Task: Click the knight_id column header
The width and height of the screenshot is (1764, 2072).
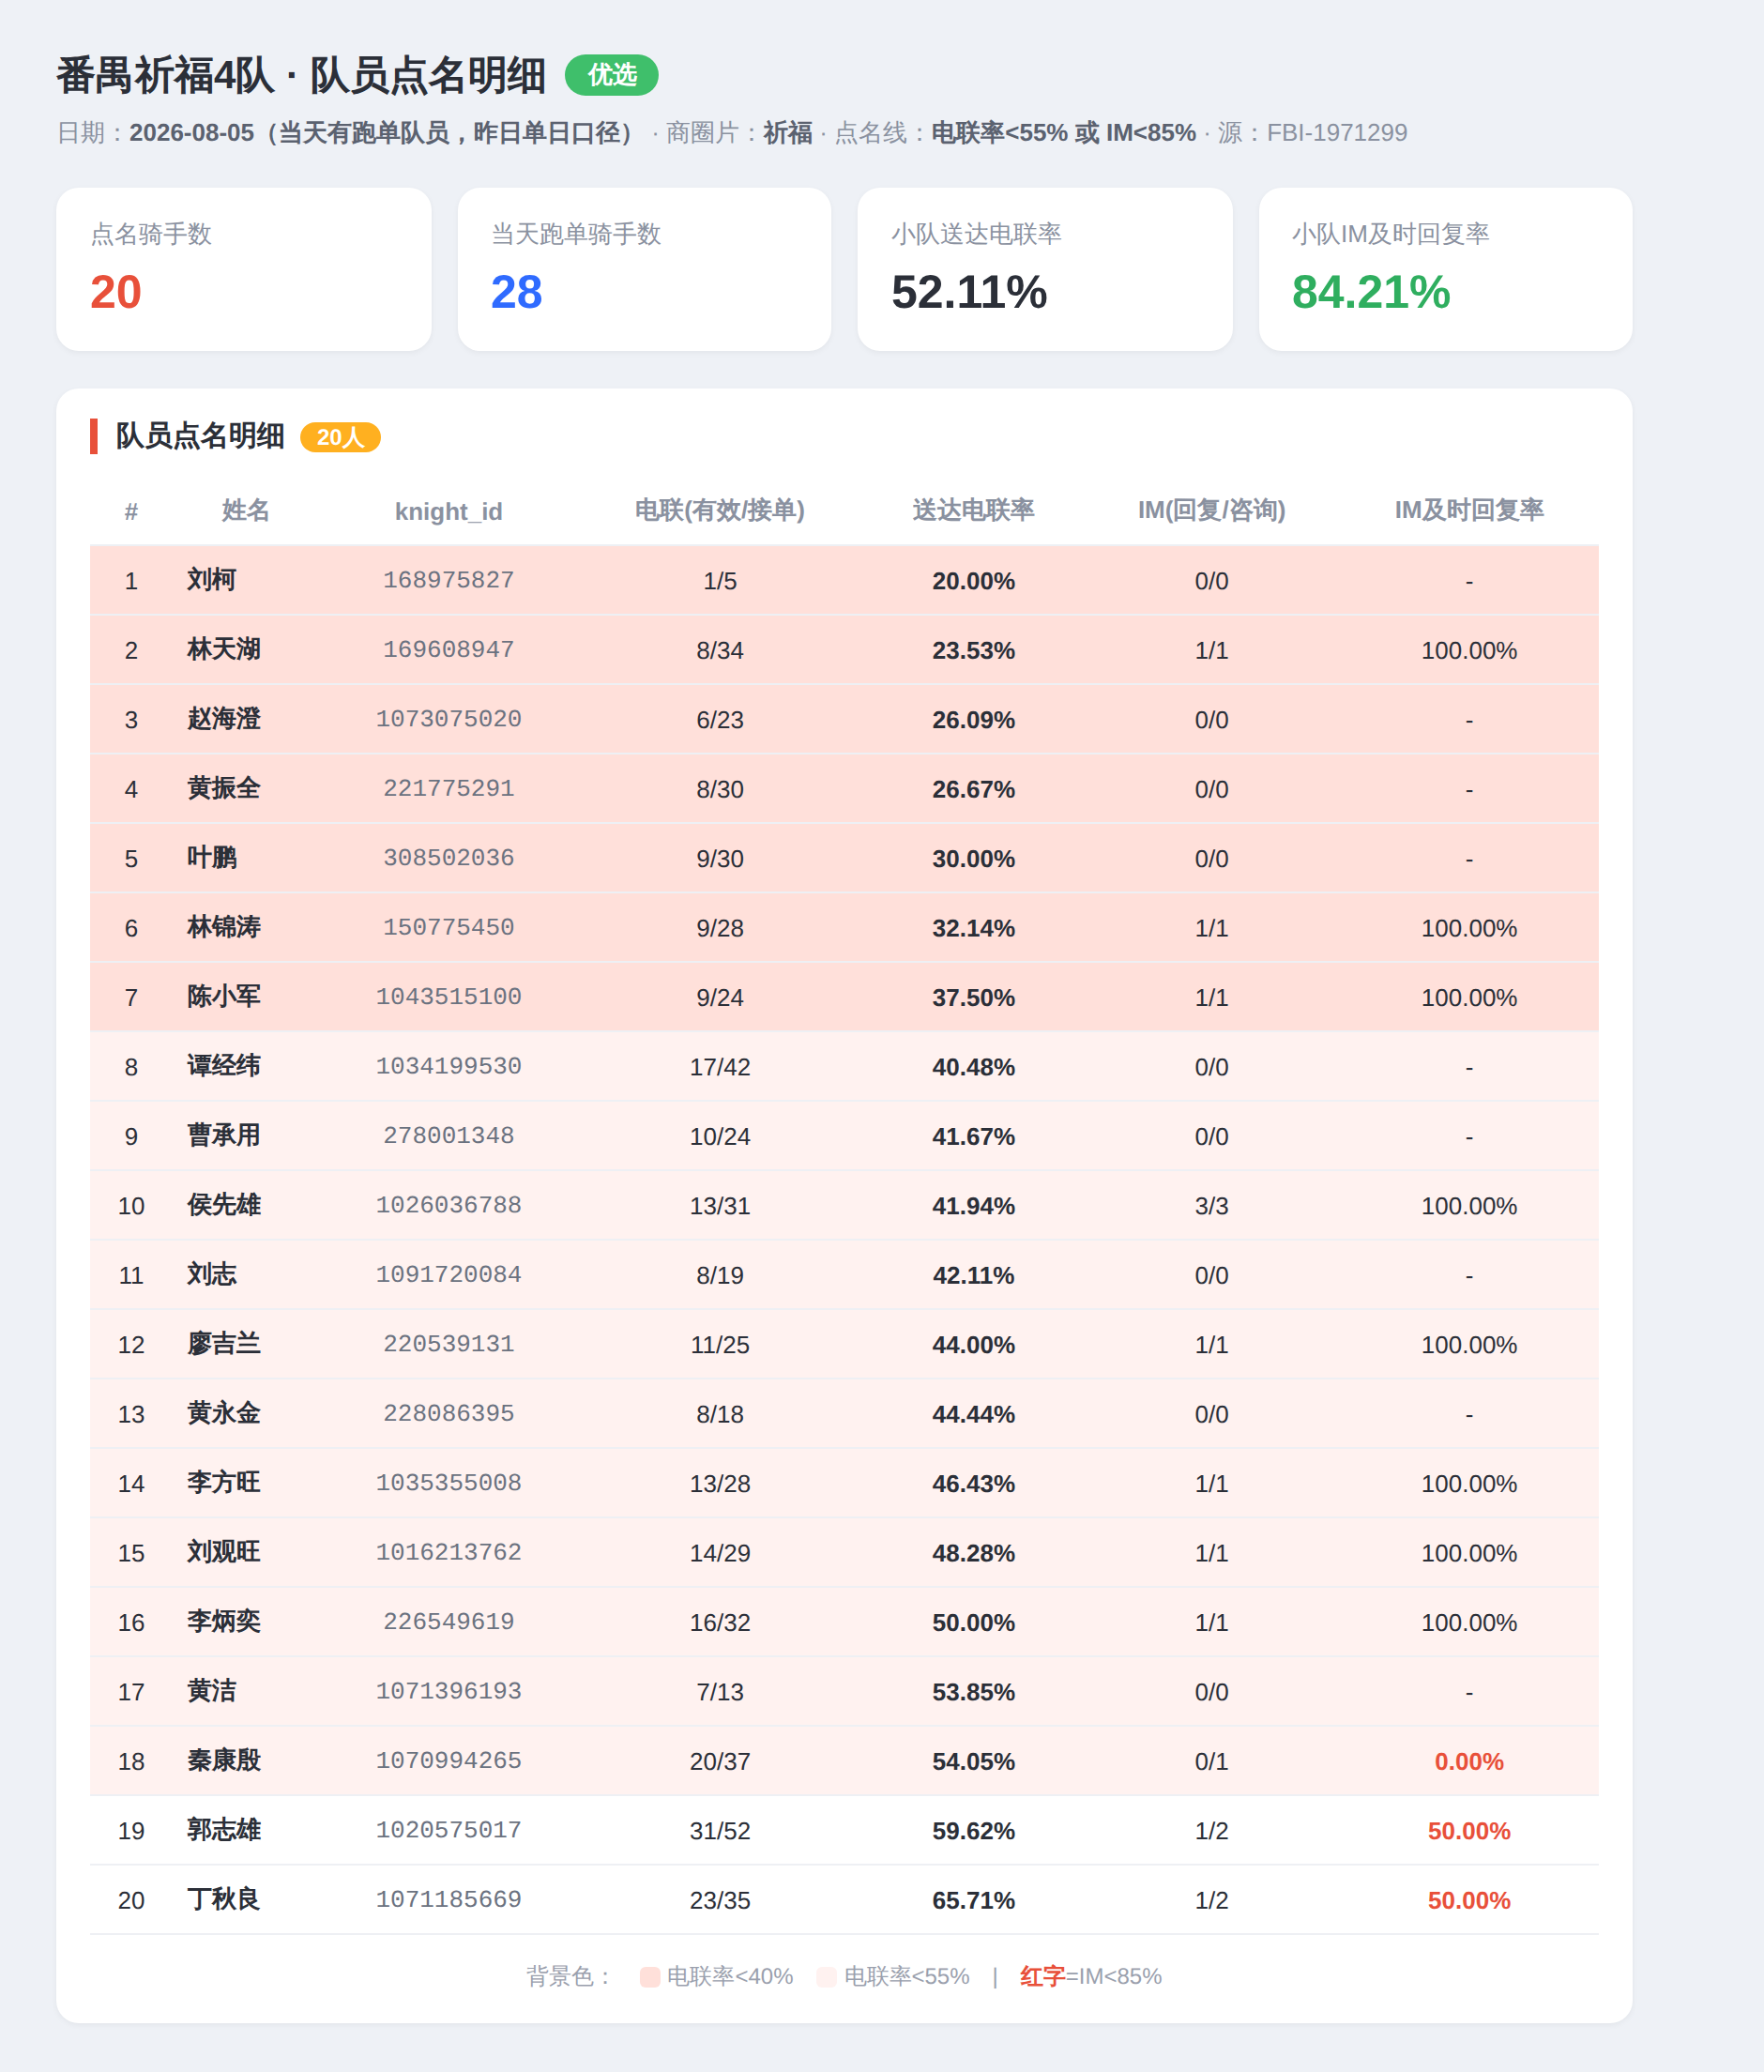Action: pos(449,511)
